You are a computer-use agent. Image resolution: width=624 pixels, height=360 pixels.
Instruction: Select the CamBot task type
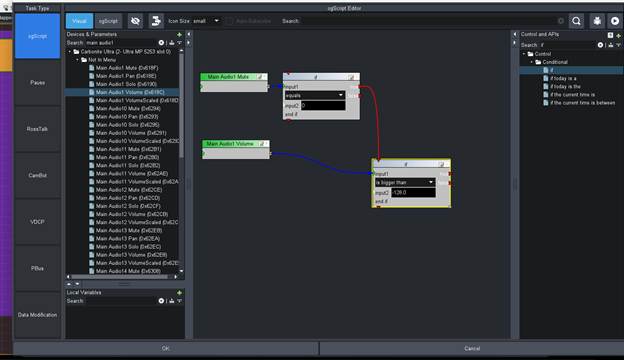(x=37, y=175)
